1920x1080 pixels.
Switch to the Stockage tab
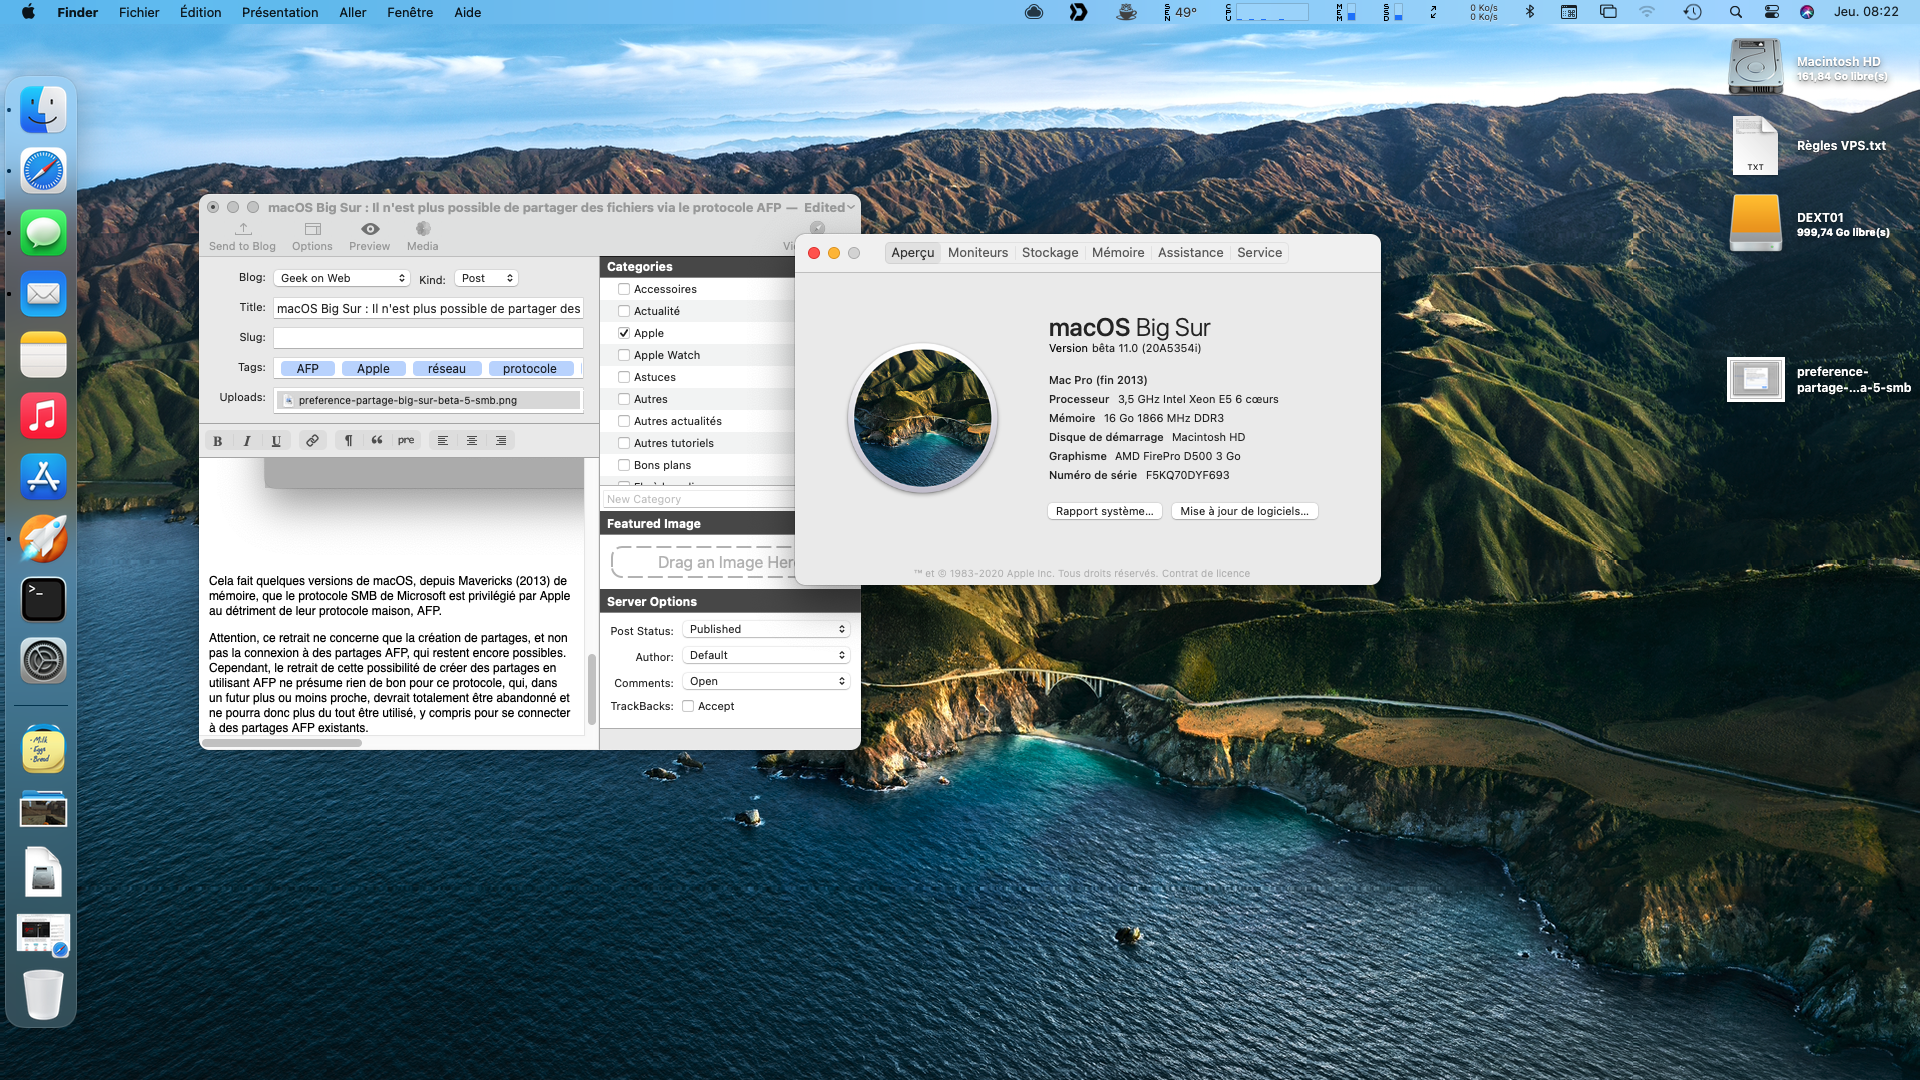(1050, 253)
